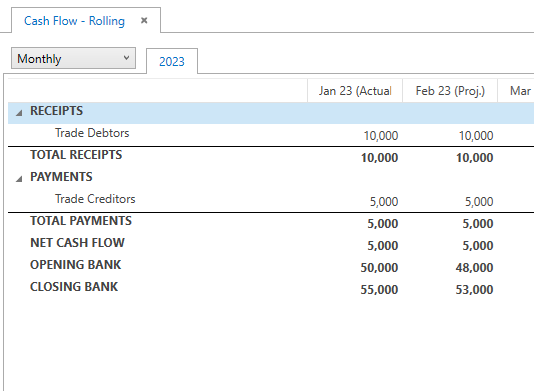Click Trade Debtors Feb 23 value 10,000
Image resolution: width=534 pixels, height=391 pixels.
point(476,136)
